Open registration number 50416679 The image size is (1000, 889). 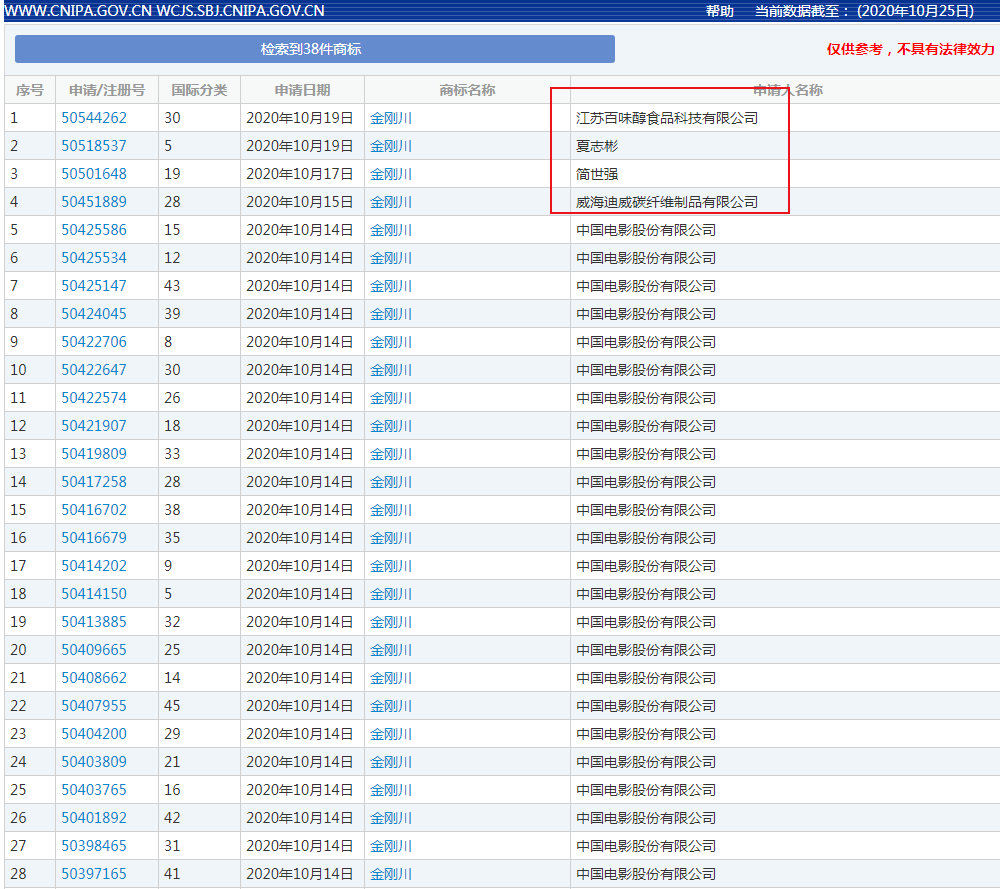point(94,538)
